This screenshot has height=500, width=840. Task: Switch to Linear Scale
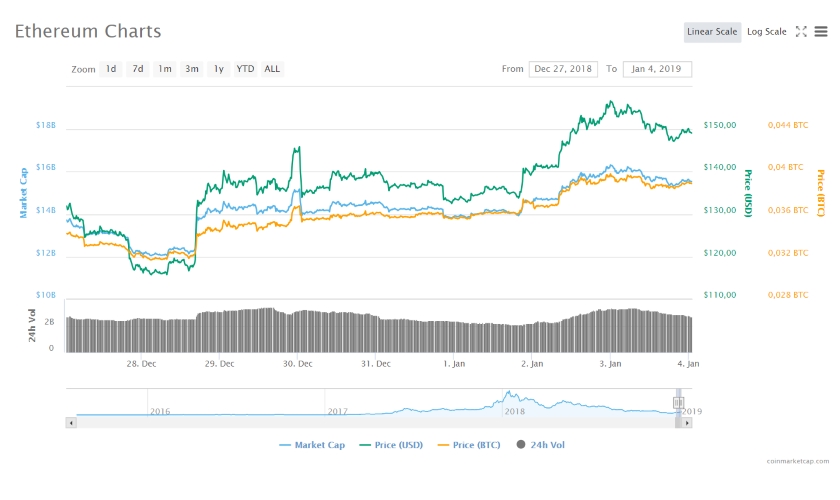click(x=712, y=32)
